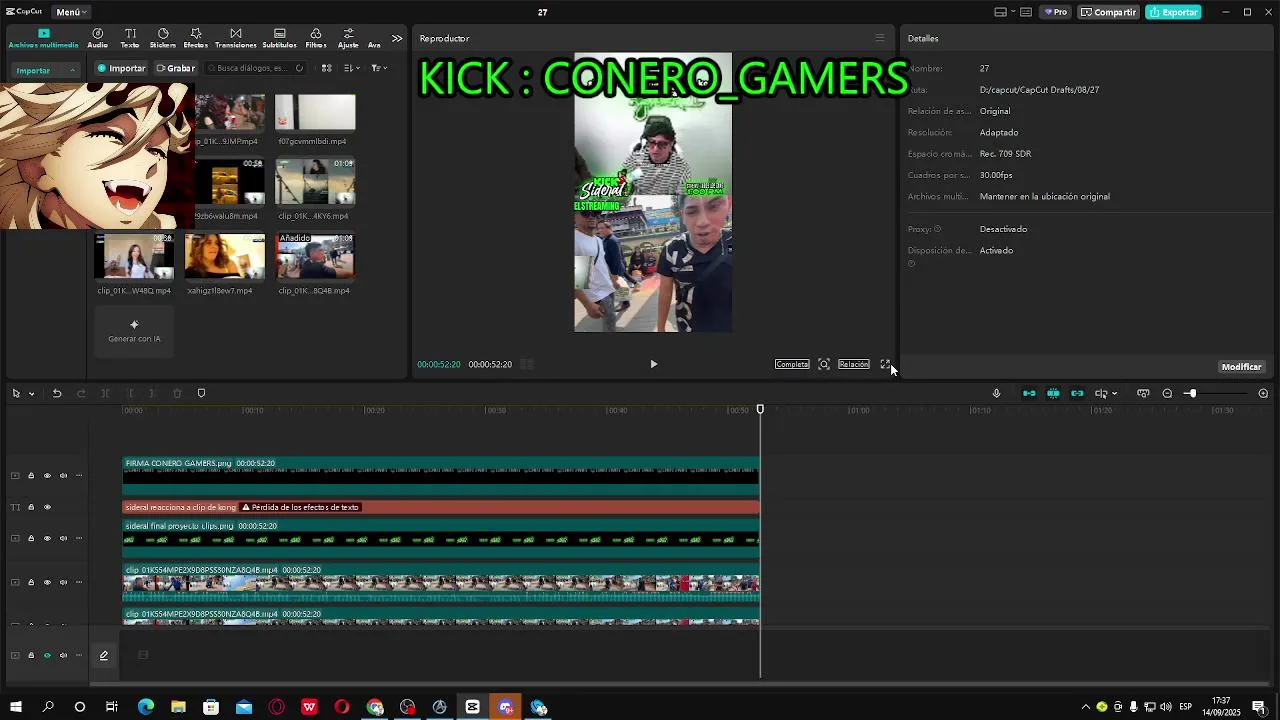
Task: Mute the sideral final proyecto track
Action: pyautogui.click(x=63, y=538)
